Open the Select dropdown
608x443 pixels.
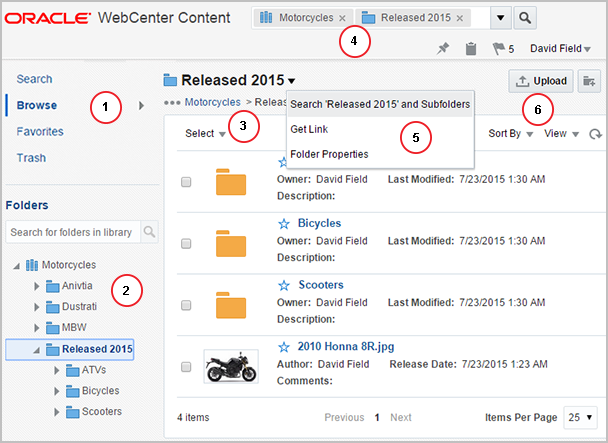205,134
